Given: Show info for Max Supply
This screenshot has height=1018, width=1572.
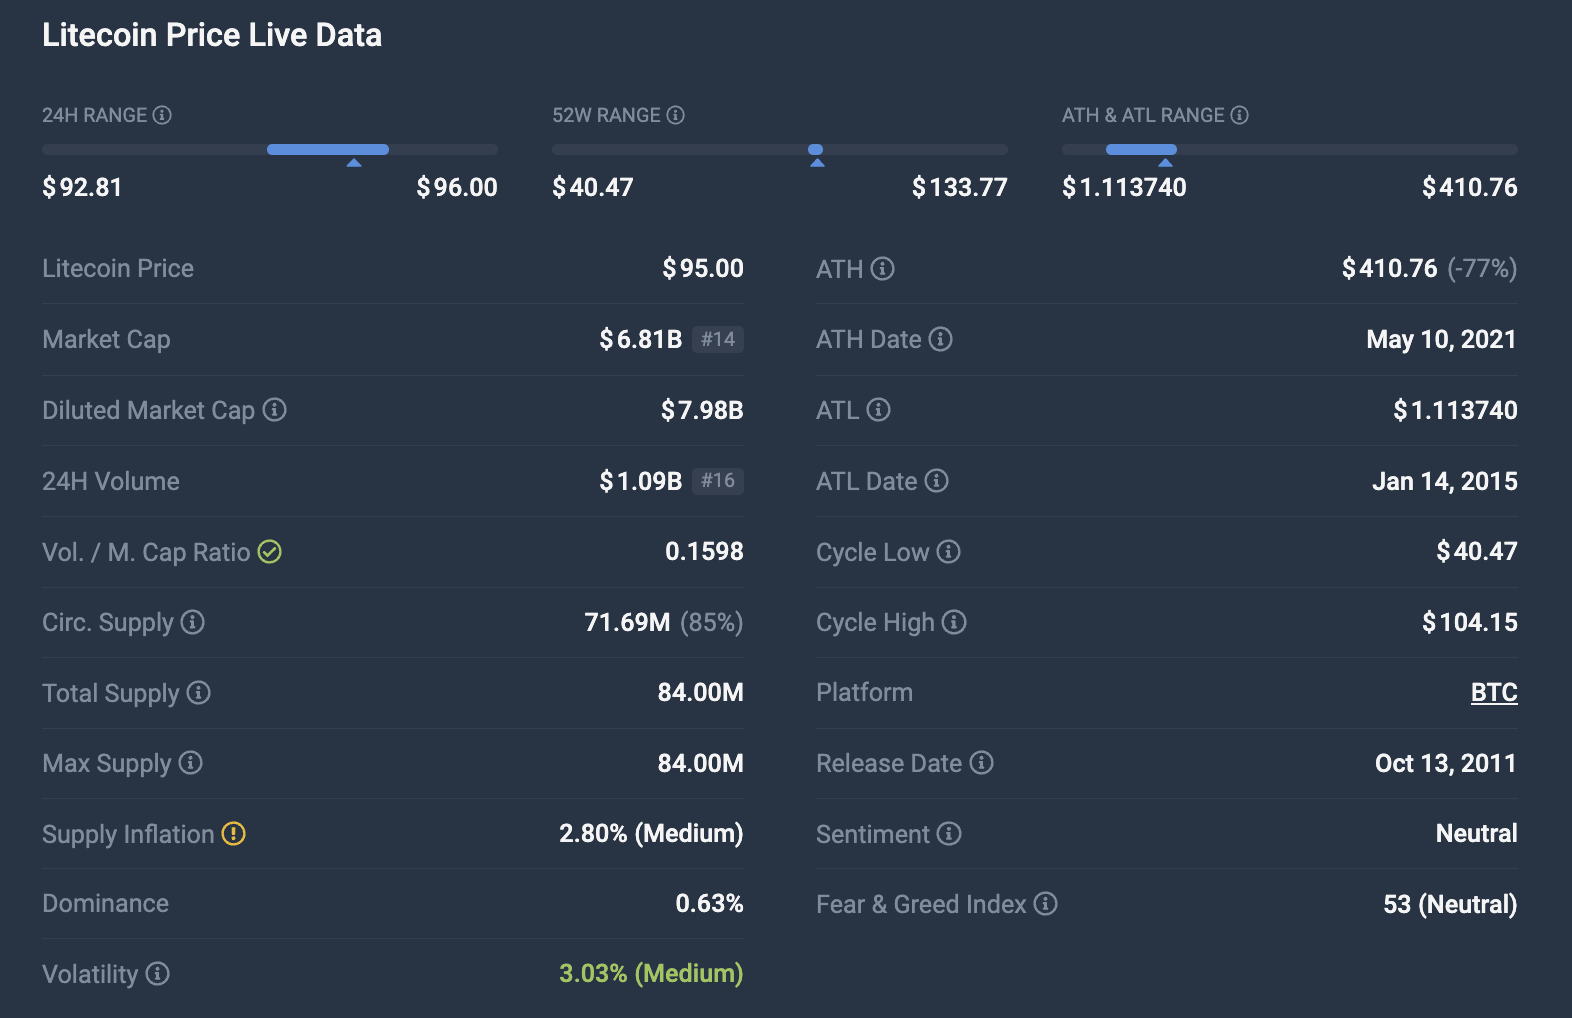Looking at the screenshot, I should (191, 763).
